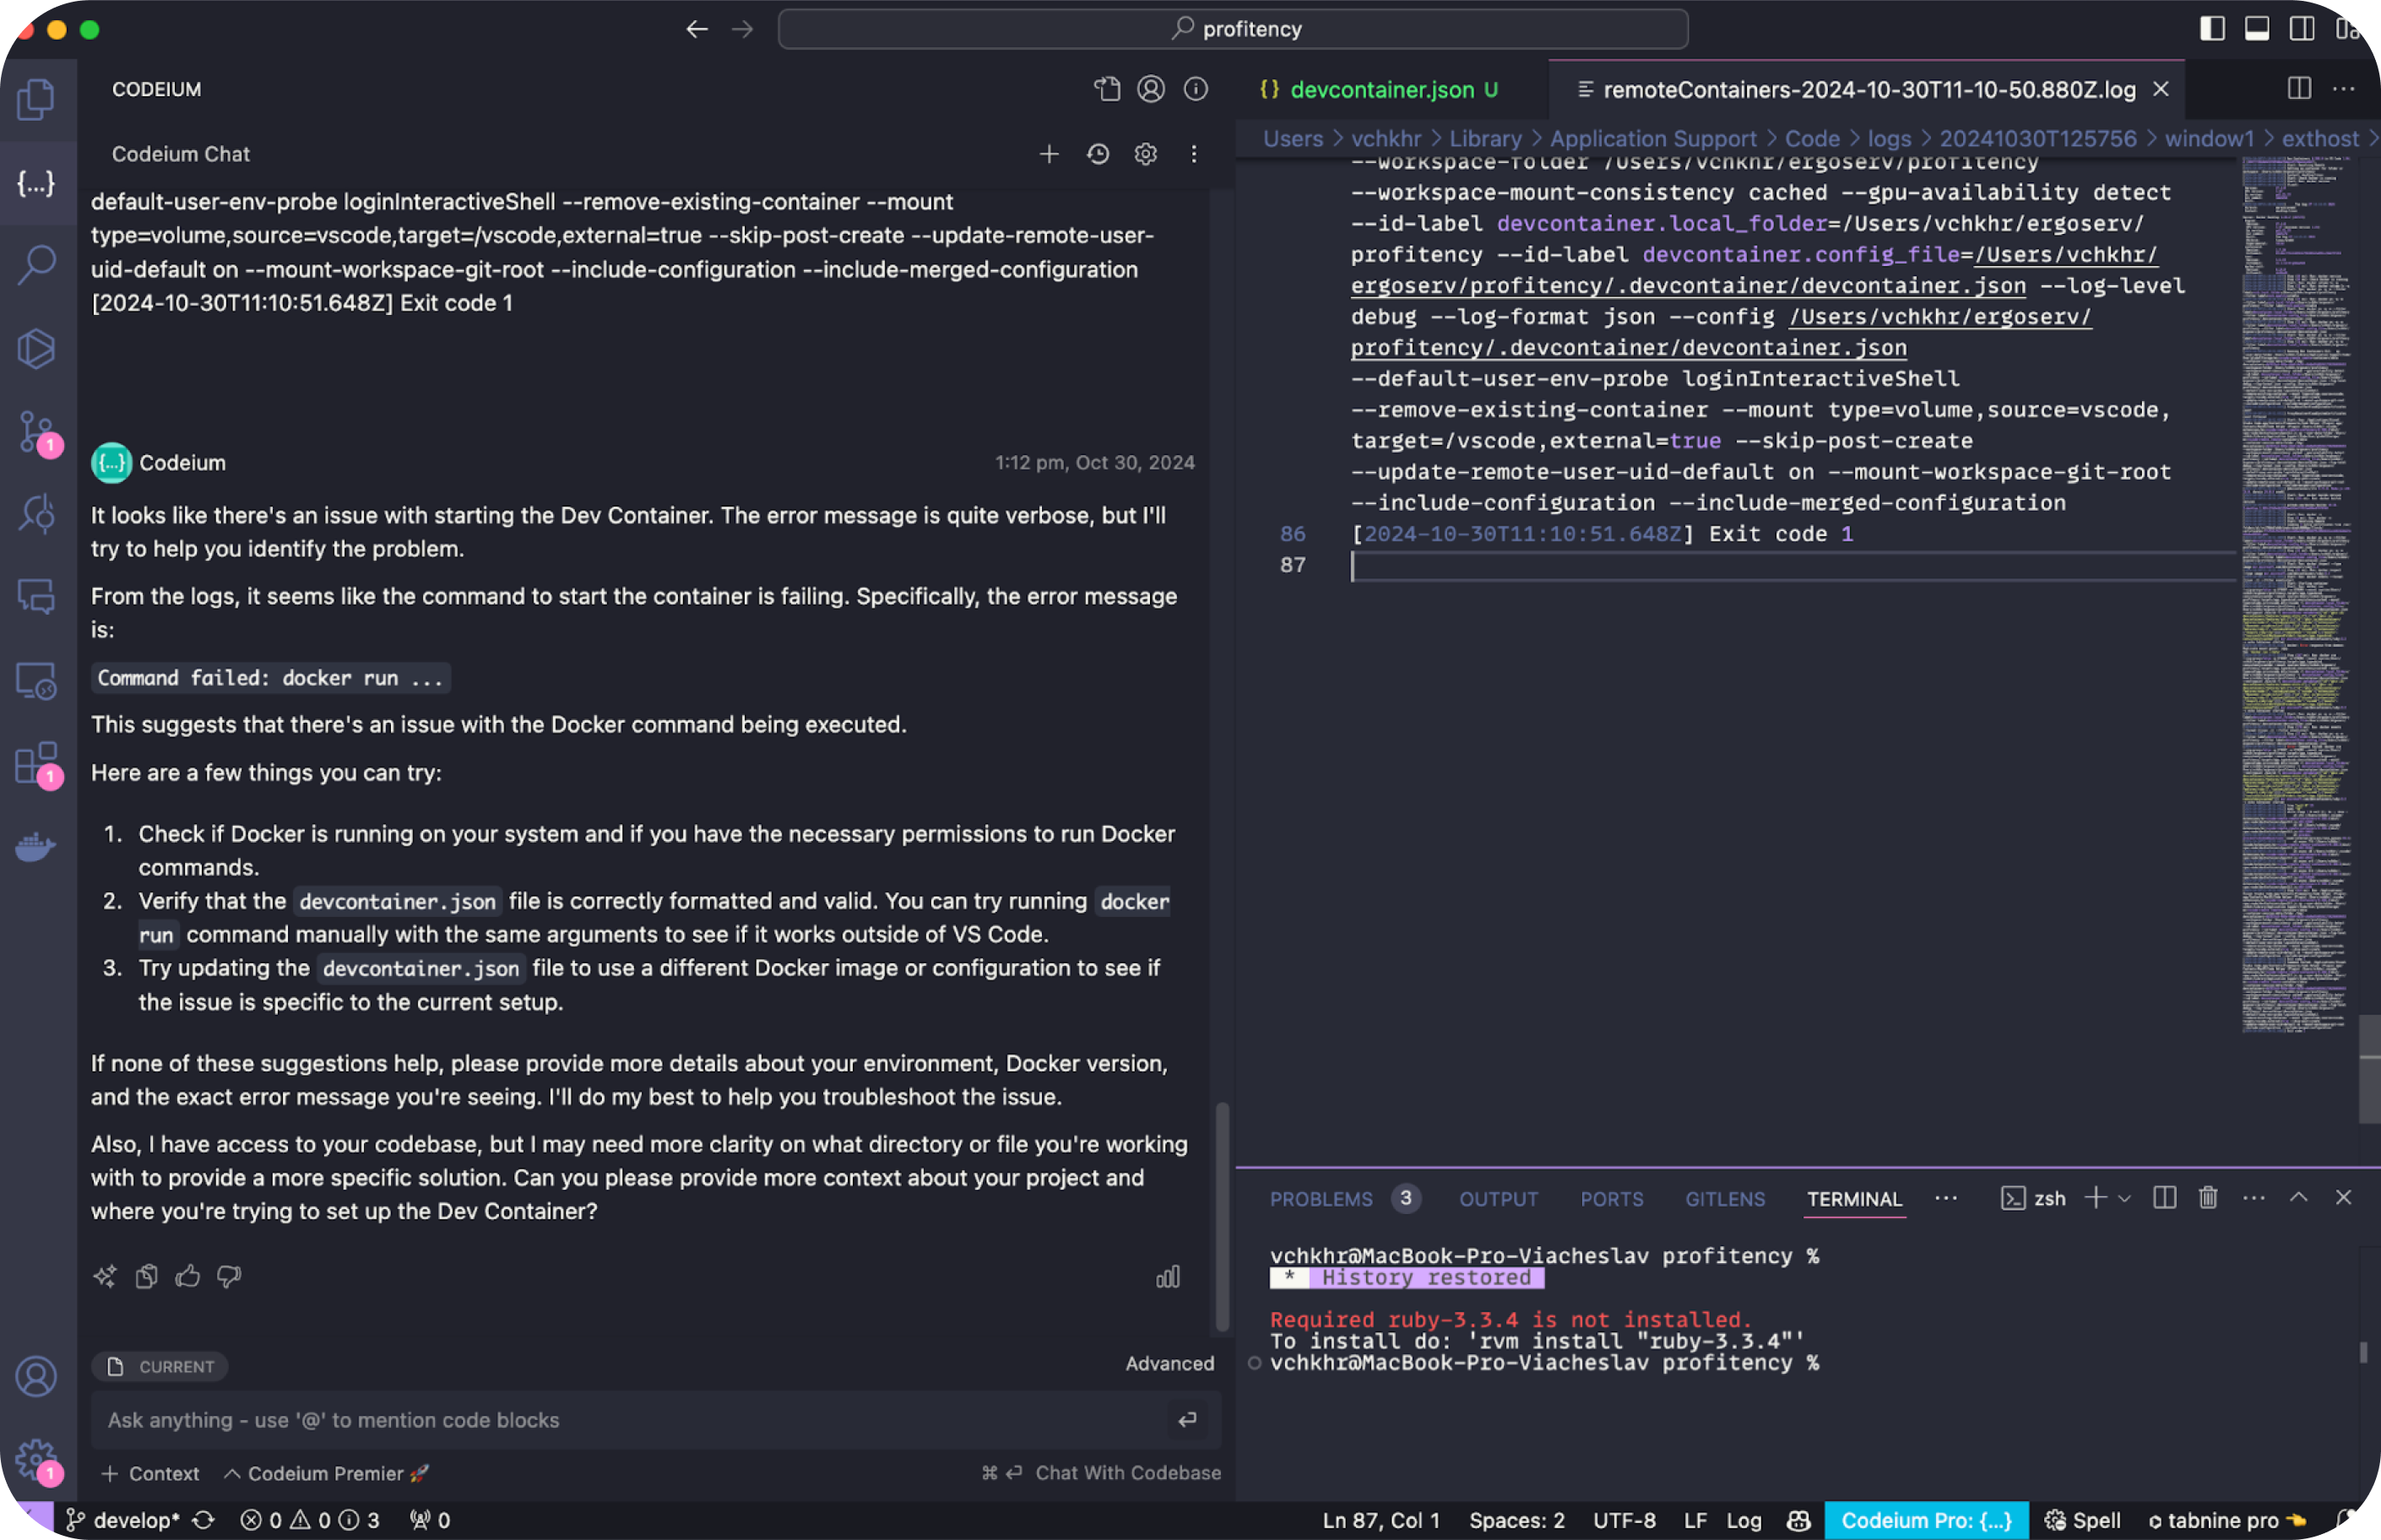The height and width of the screenshot is (1540, 2381).
Task: Switch to the PROBLEMS panel tab
Action: click(1320, 1199)
